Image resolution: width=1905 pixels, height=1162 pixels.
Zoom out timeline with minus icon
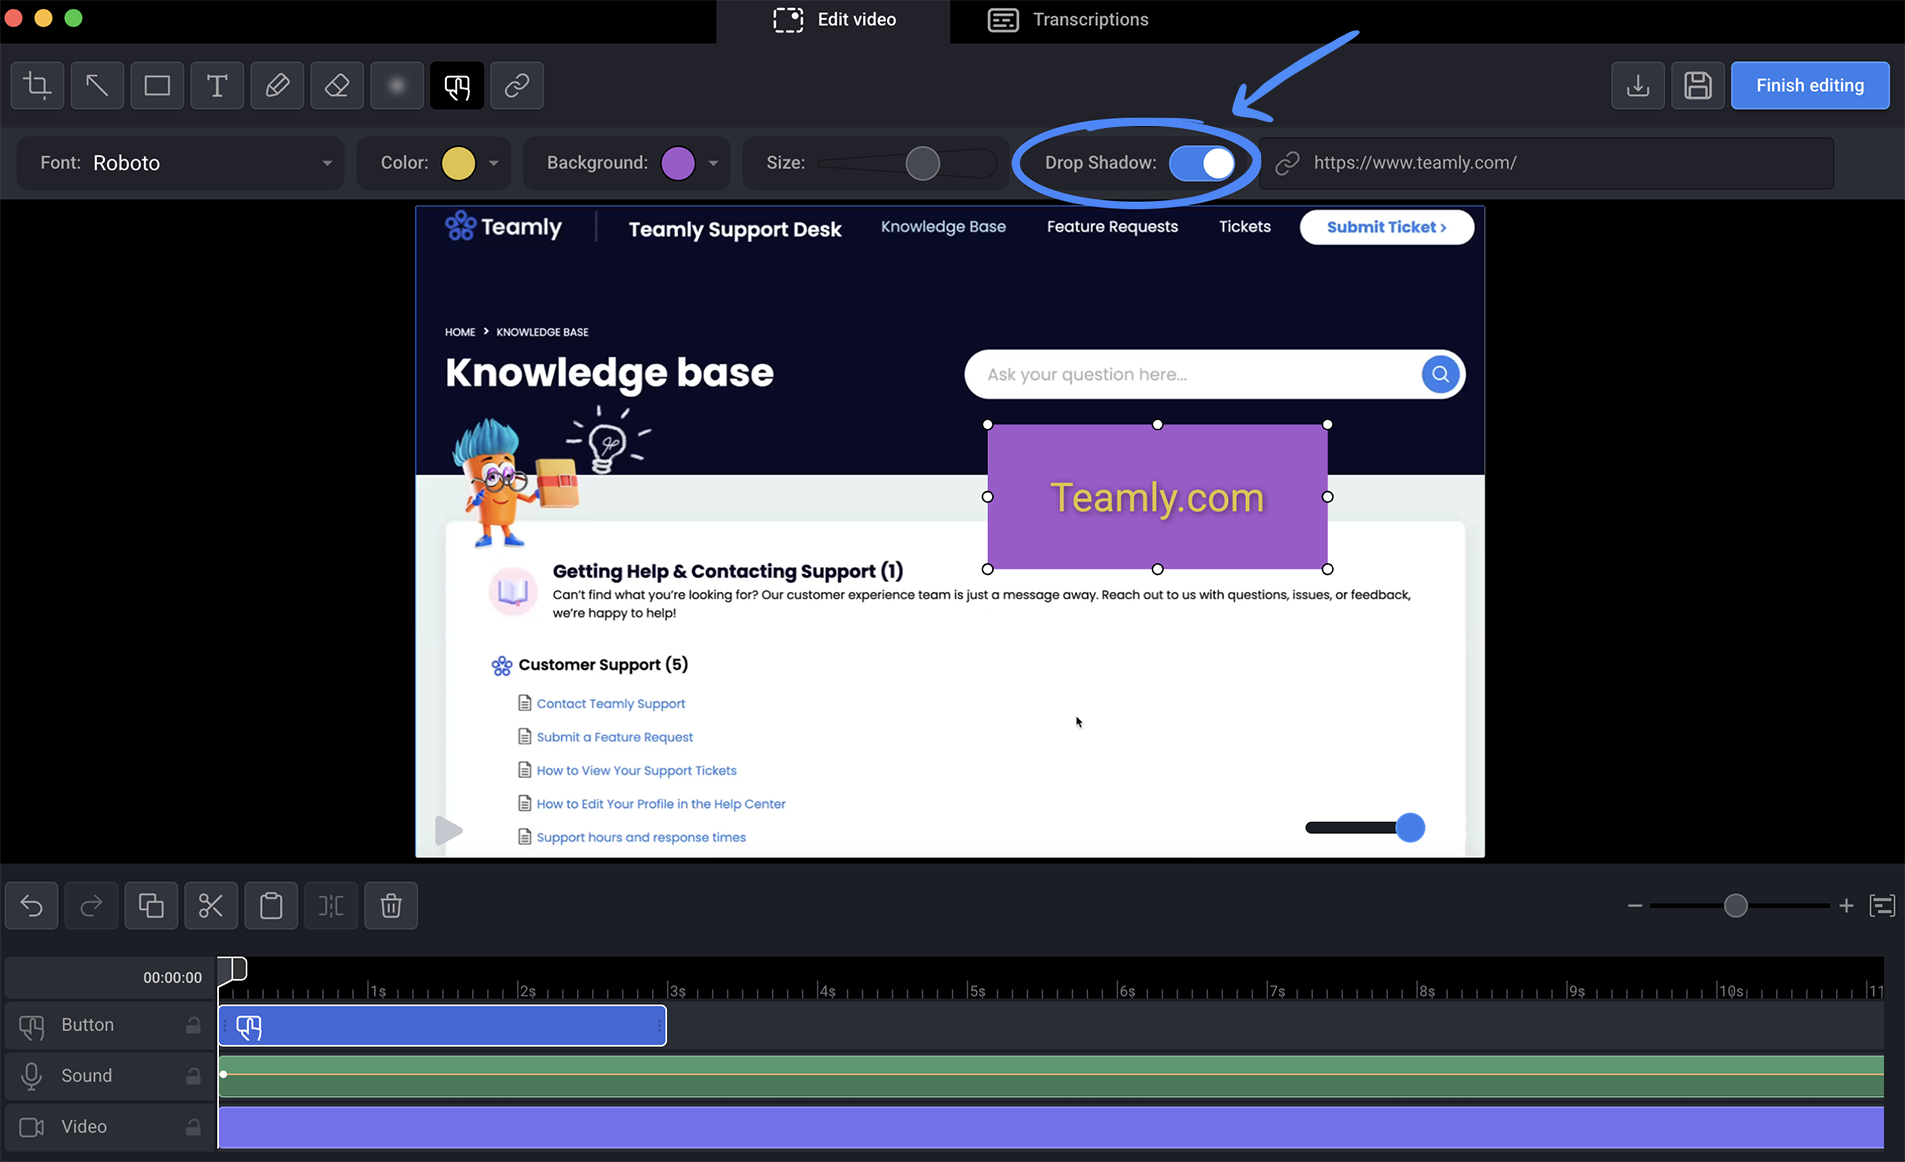[1635, 906]
